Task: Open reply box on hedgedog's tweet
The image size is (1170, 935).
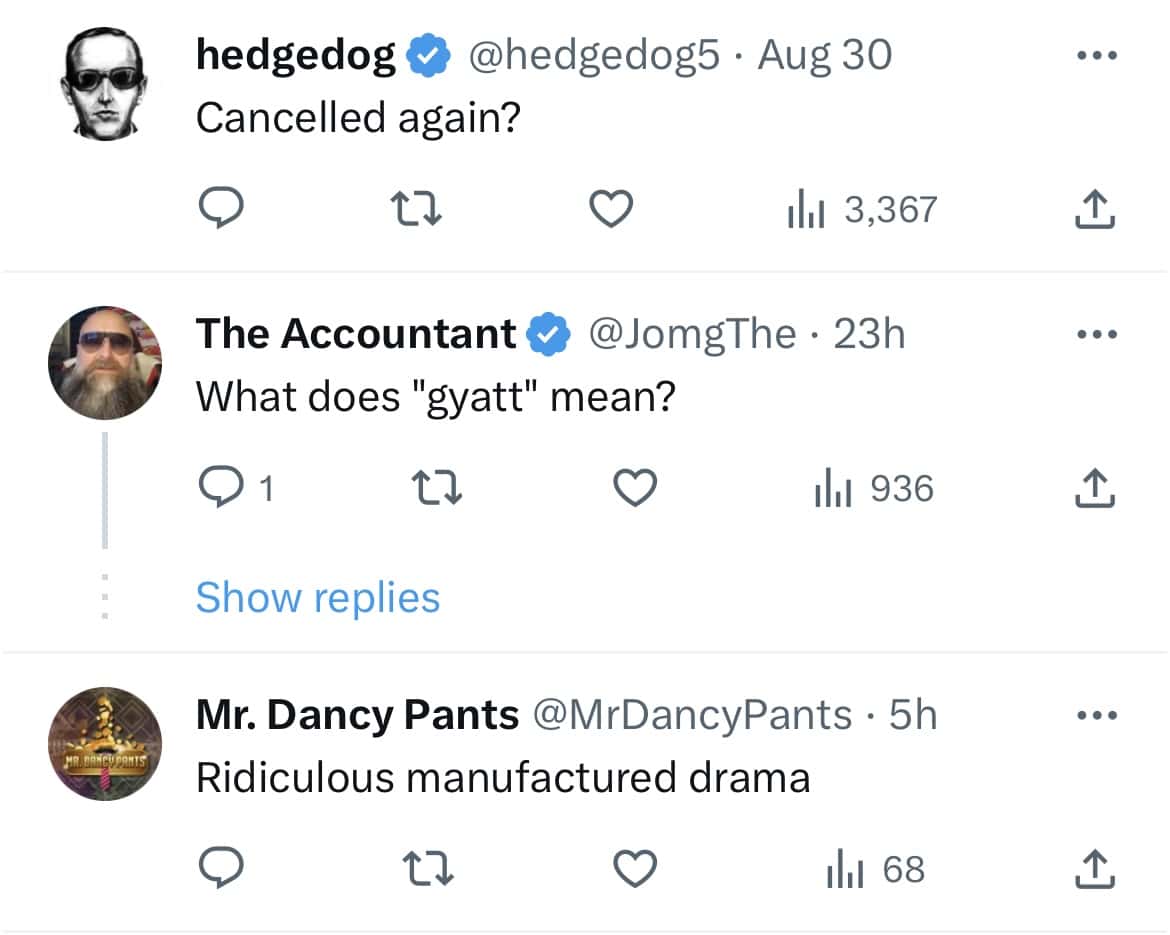Action: [x=222, y=209]
